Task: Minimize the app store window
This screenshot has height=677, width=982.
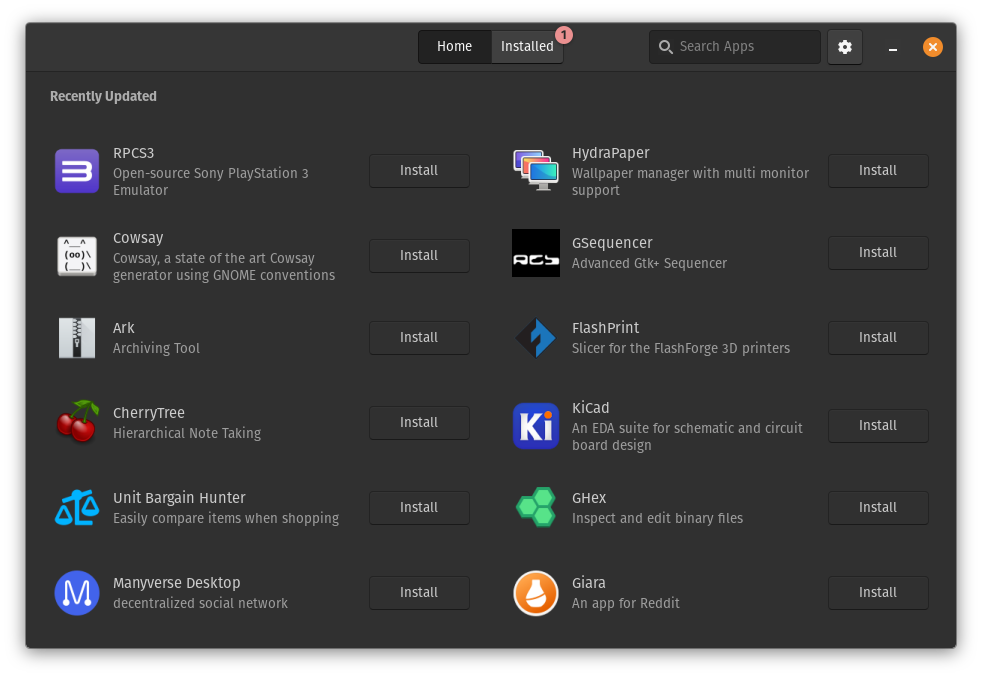Action: 893,48
